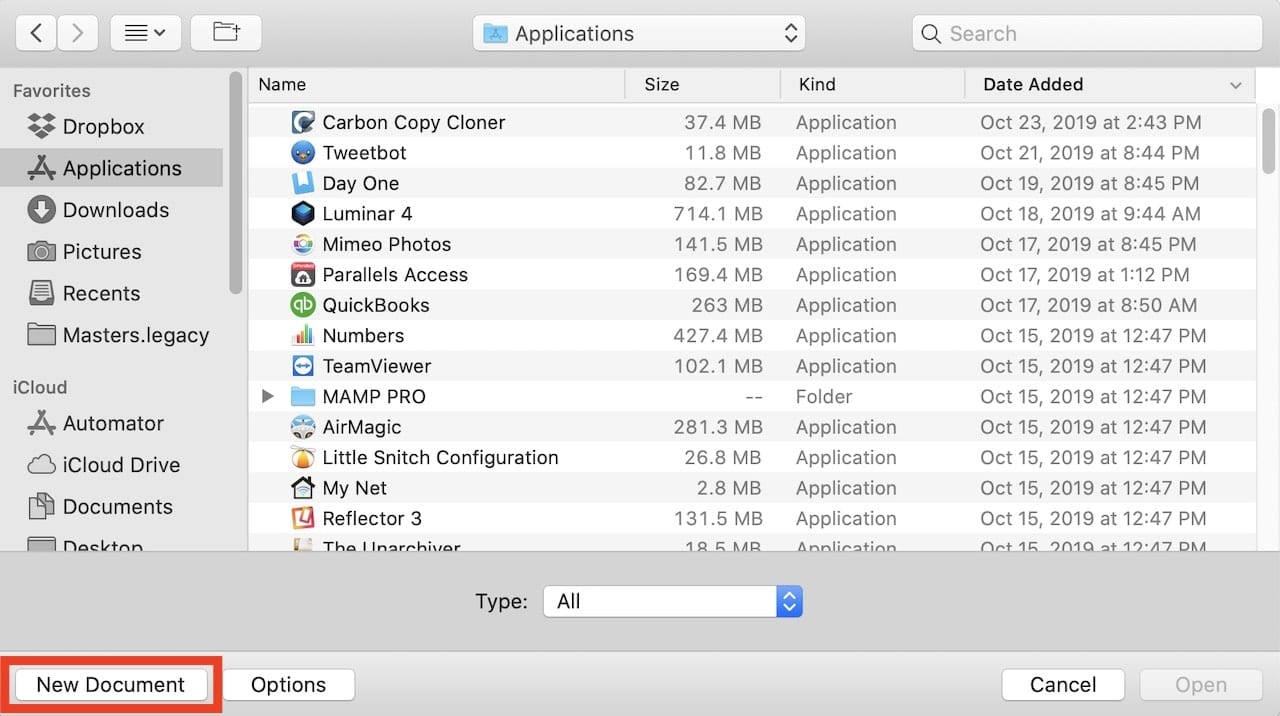
Task: Click the Little Snitch Configuration icon
Action: pos(303,458)
